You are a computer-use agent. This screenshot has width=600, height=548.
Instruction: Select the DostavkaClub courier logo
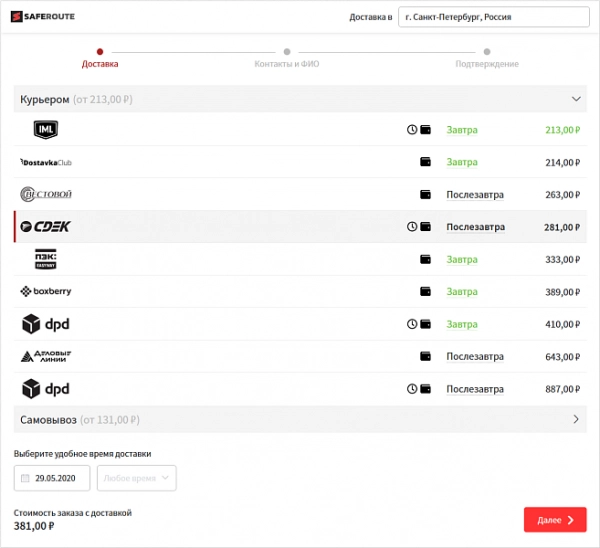46,162
